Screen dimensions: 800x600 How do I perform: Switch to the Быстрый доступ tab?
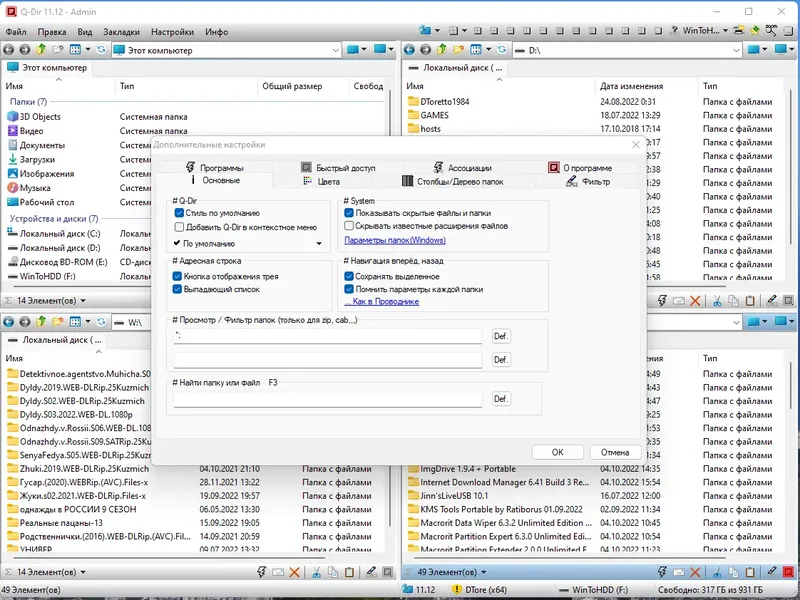tap(338, 167)
